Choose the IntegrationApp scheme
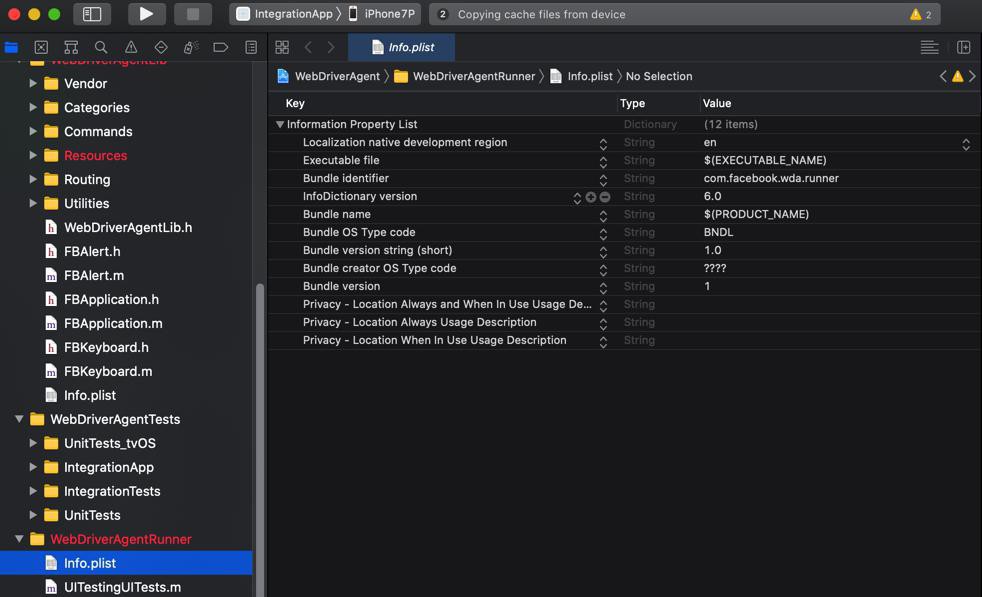The width and height of the screenshot is (982, 597). click(x=286, y=14)
